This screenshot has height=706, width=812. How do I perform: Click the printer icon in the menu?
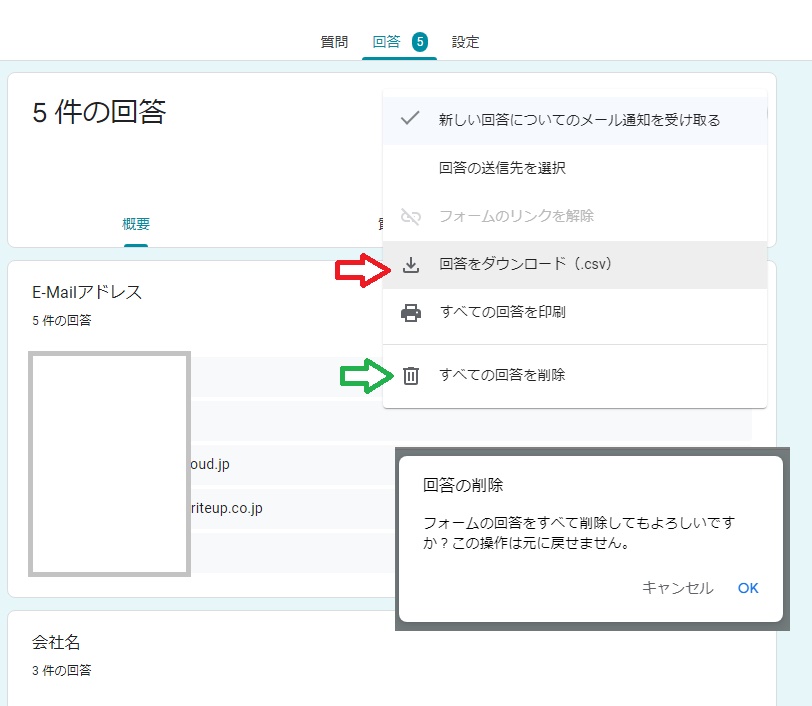pyautogui.click(x=410, y=313)
